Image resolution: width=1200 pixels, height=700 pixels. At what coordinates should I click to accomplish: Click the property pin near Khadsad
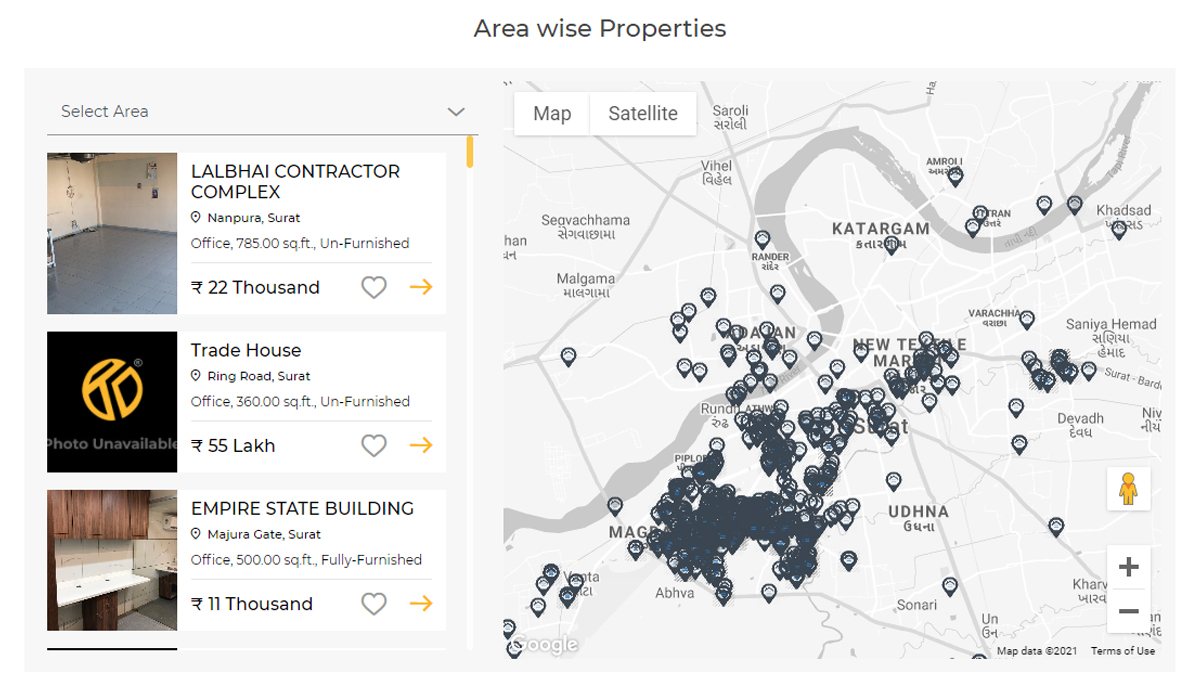point(1119,228)
